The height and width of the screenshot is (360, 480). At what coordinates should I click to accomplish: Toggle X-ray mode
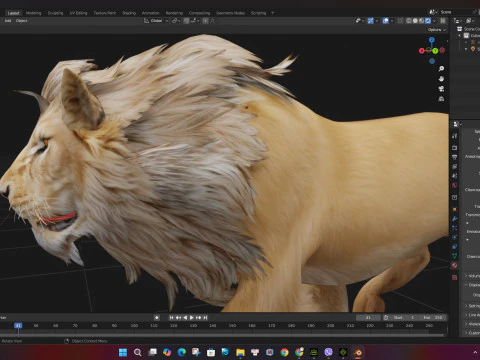401,21
